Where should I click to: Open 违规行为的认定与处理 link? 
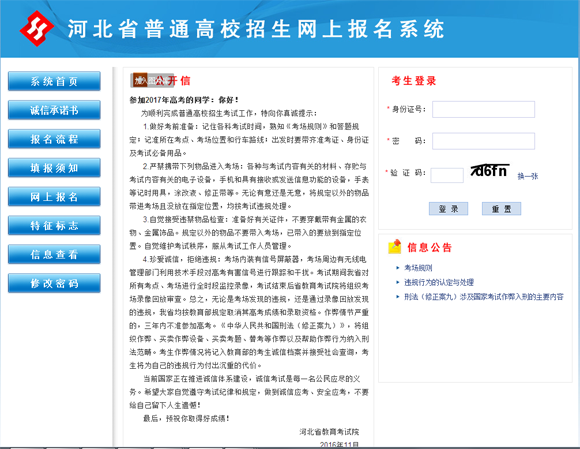[x=439, y=282]
